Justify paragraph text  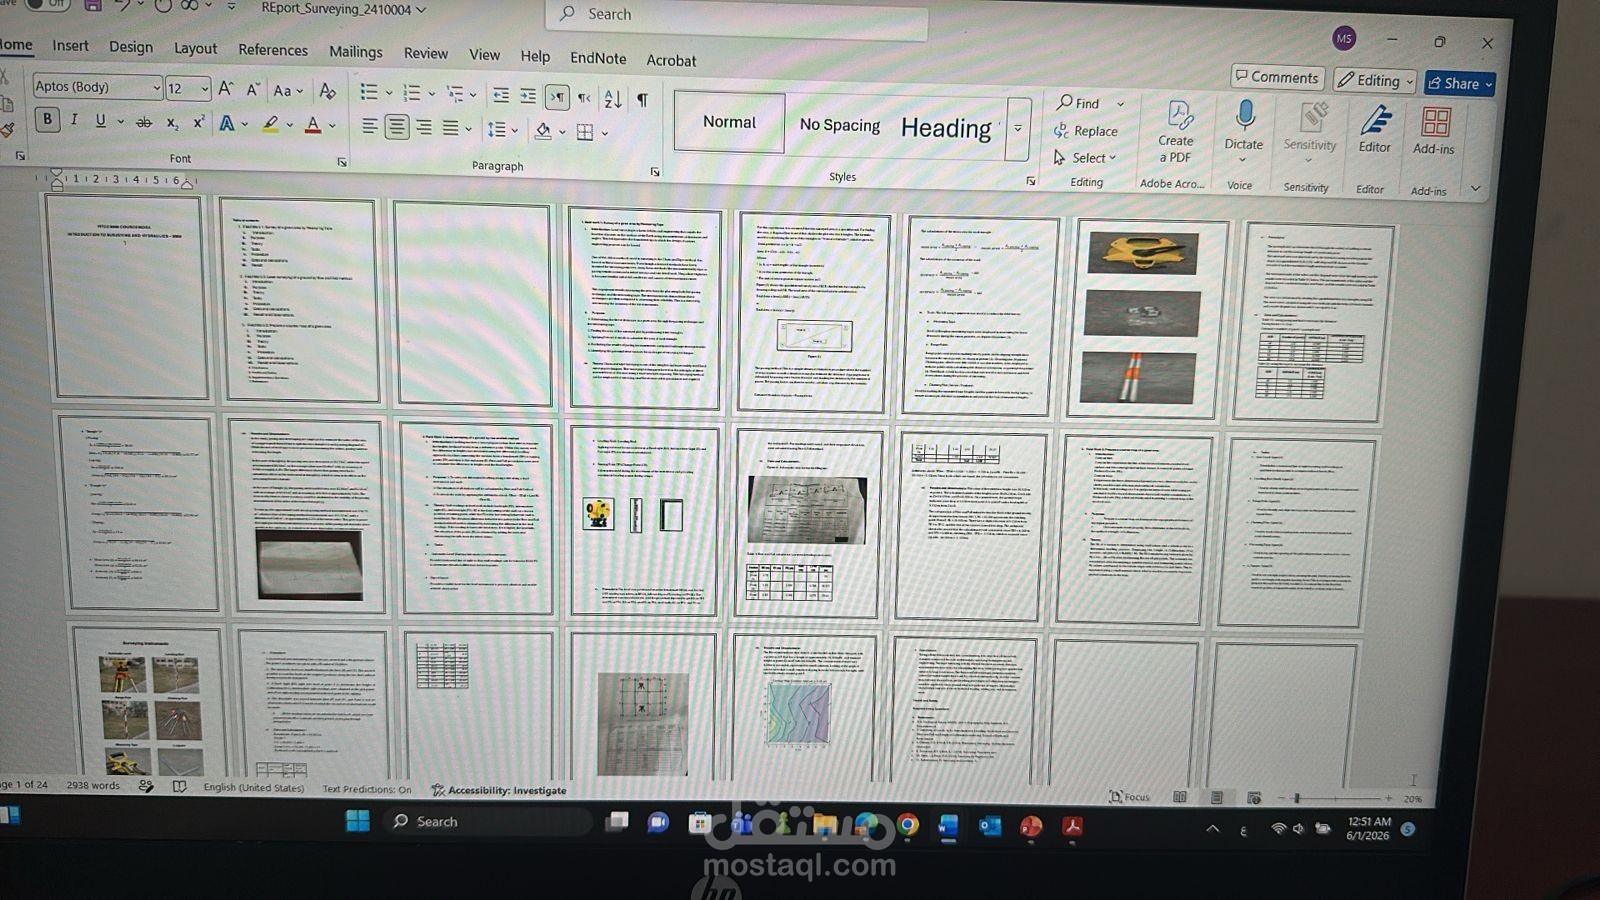pyautogui.click(x=451, y=128)
